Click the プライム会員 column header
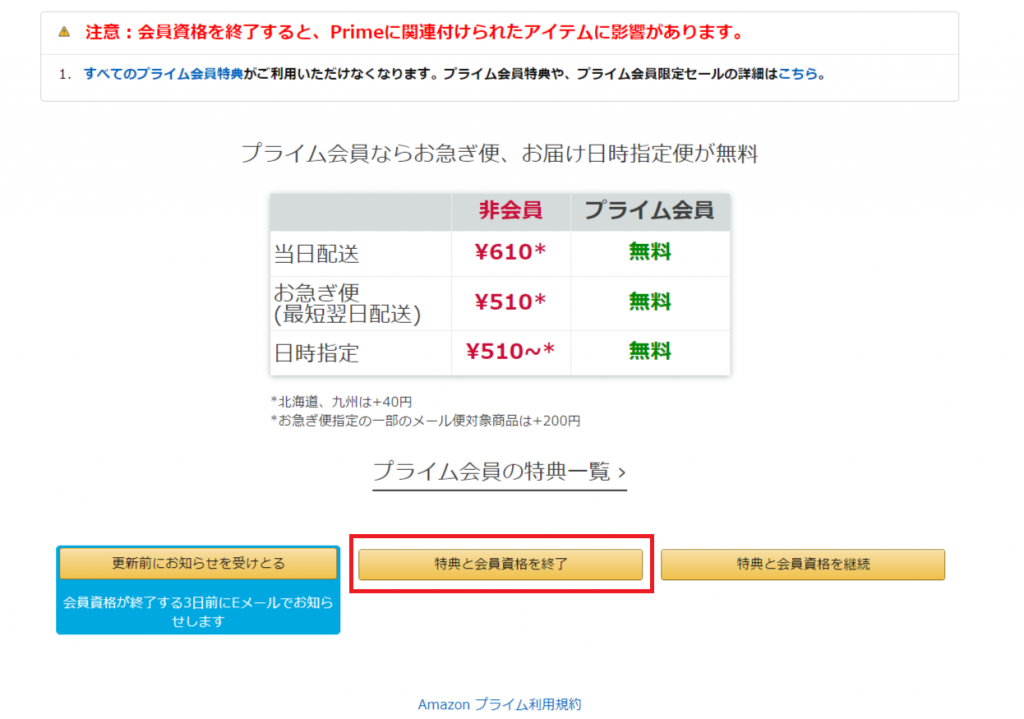 click(650, 211)
